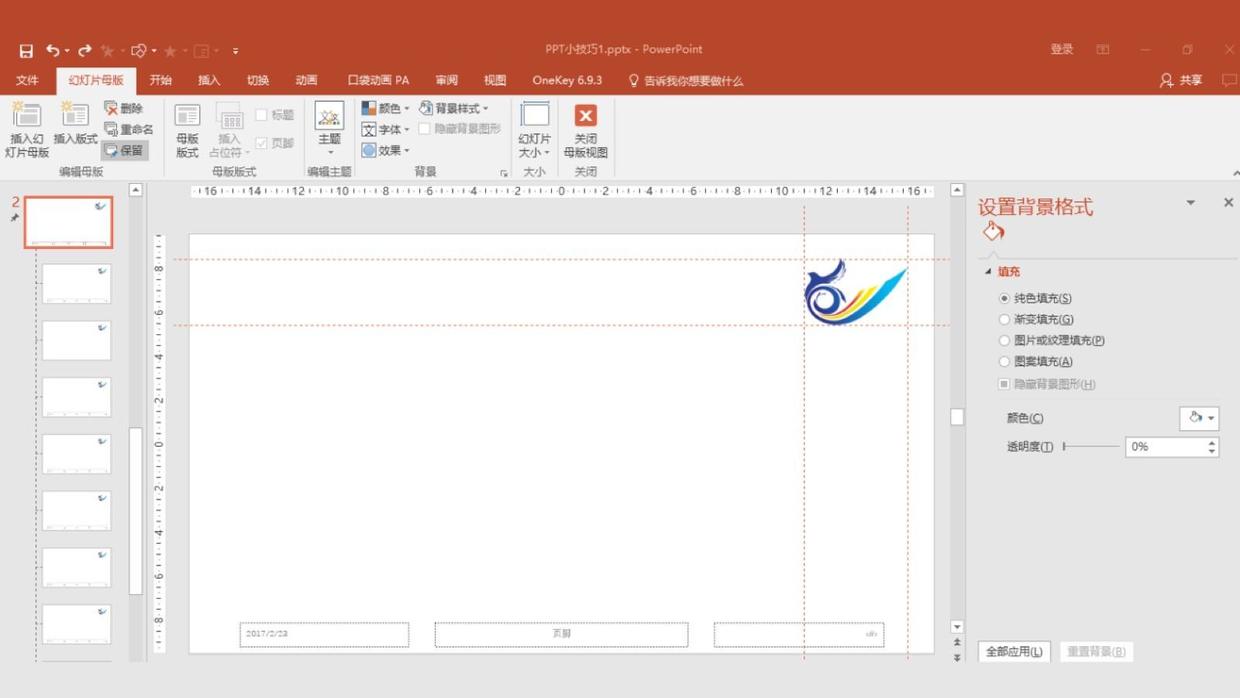Switch to the Insert ribbon tab
Screen dimensions: 1240x698
[209, 80]
